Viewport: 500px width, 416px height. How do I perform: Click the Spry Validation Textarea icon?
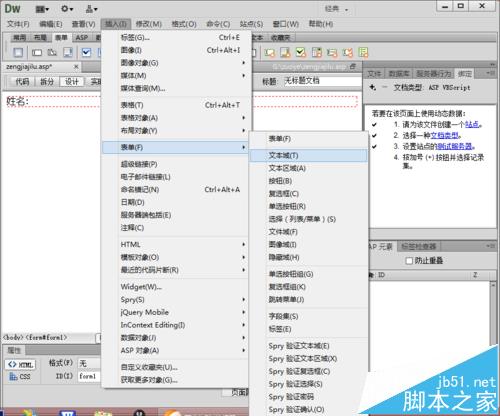pyautogui.click(x=285, y=52)
